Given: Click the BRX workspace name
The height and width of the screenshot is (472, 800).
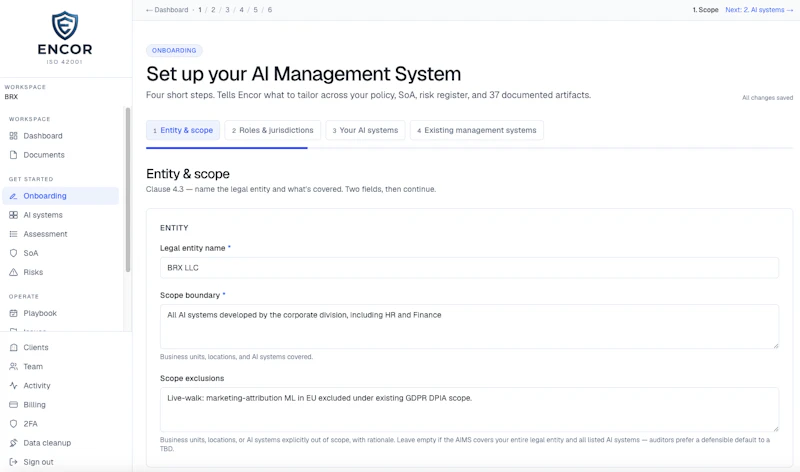Looking at the screenshot, I should (11, 96).
